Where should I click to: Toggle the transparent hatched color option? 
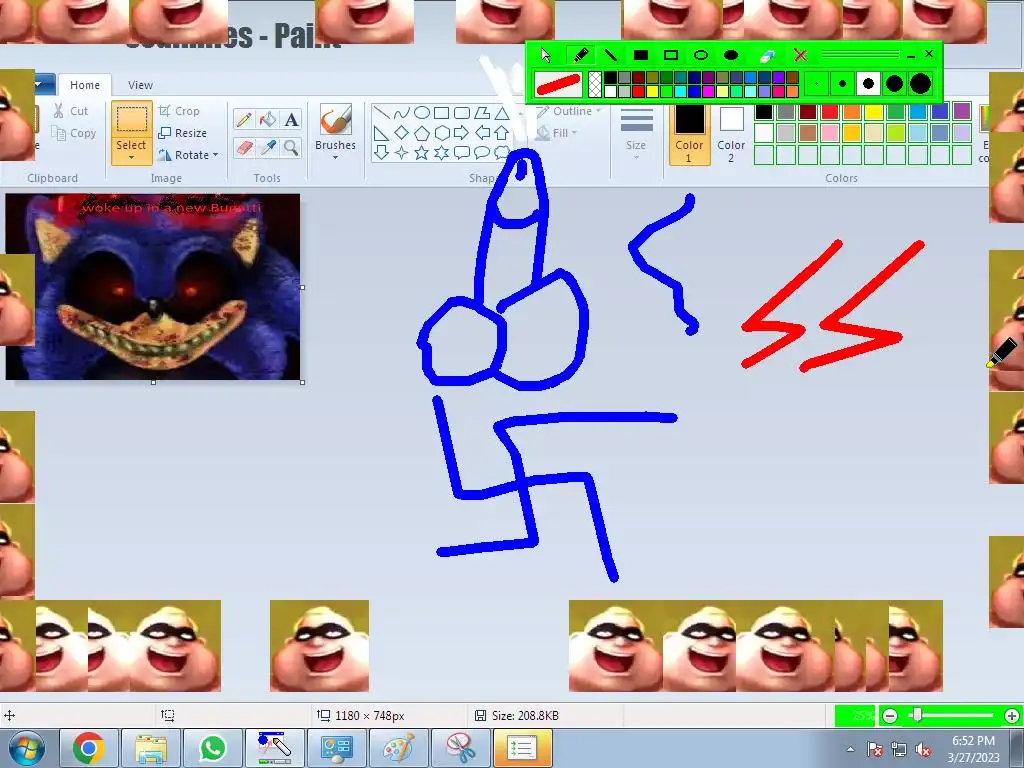tap(595, 84)
